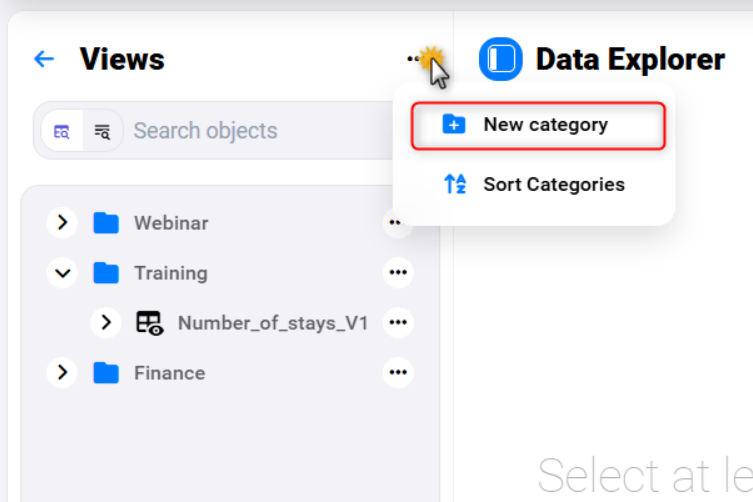753x502 pixels.
Task: Click the New category folder-plus icon
Action: tap(454, 125)
